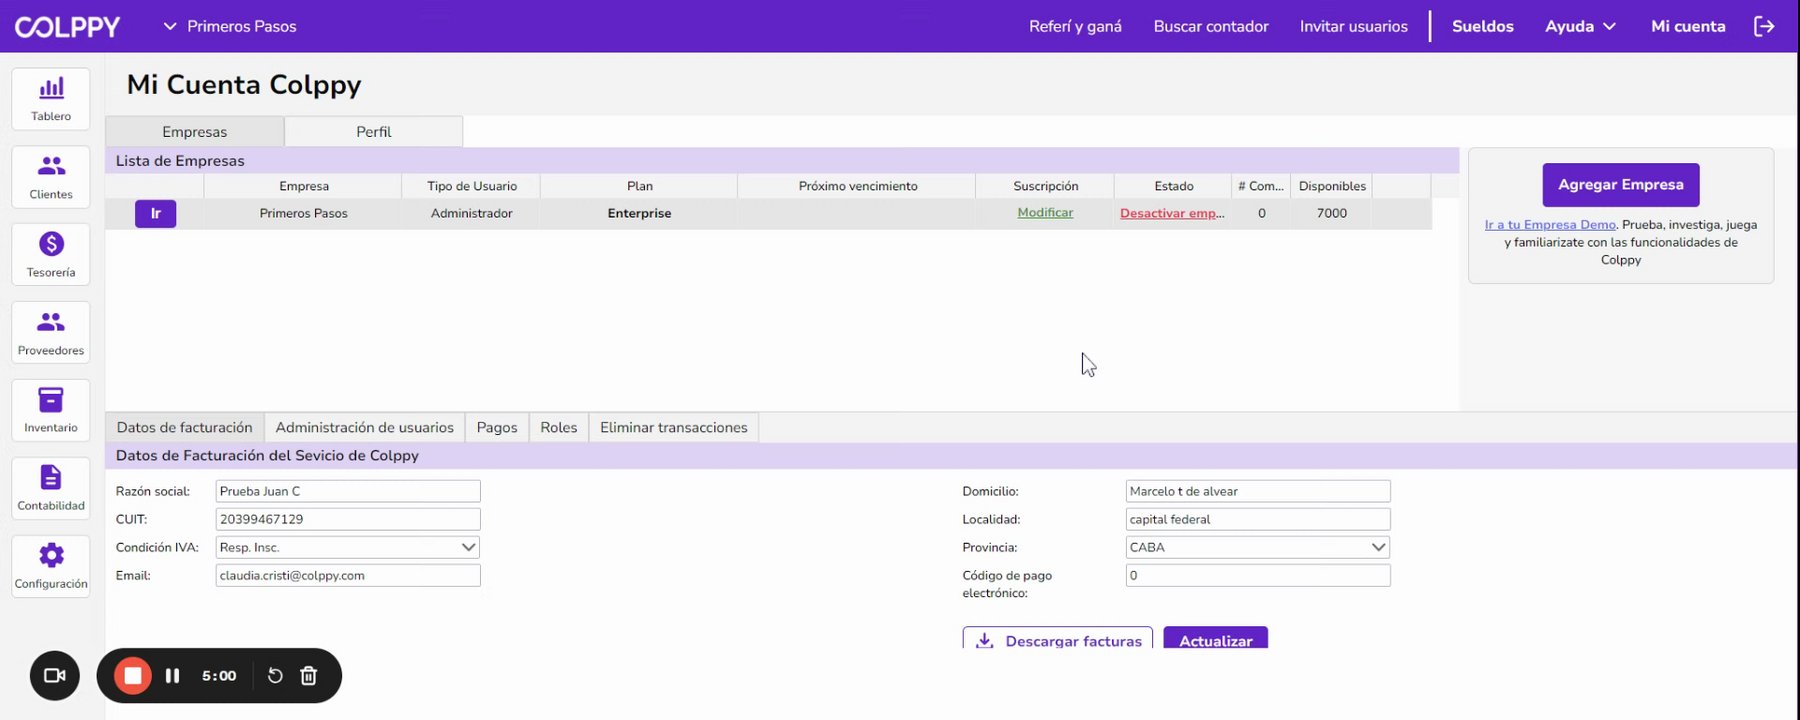Open the Contabilidad document icon
This screenshot has height=720, width=1800.
(51, 488)
